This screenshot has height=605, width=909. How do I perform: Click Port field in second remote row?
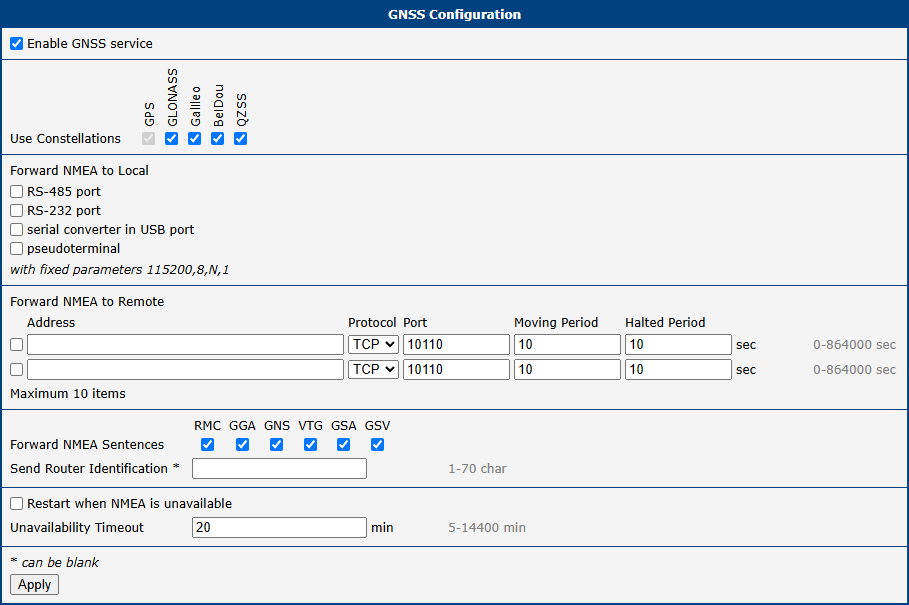[x=456, y=369]
